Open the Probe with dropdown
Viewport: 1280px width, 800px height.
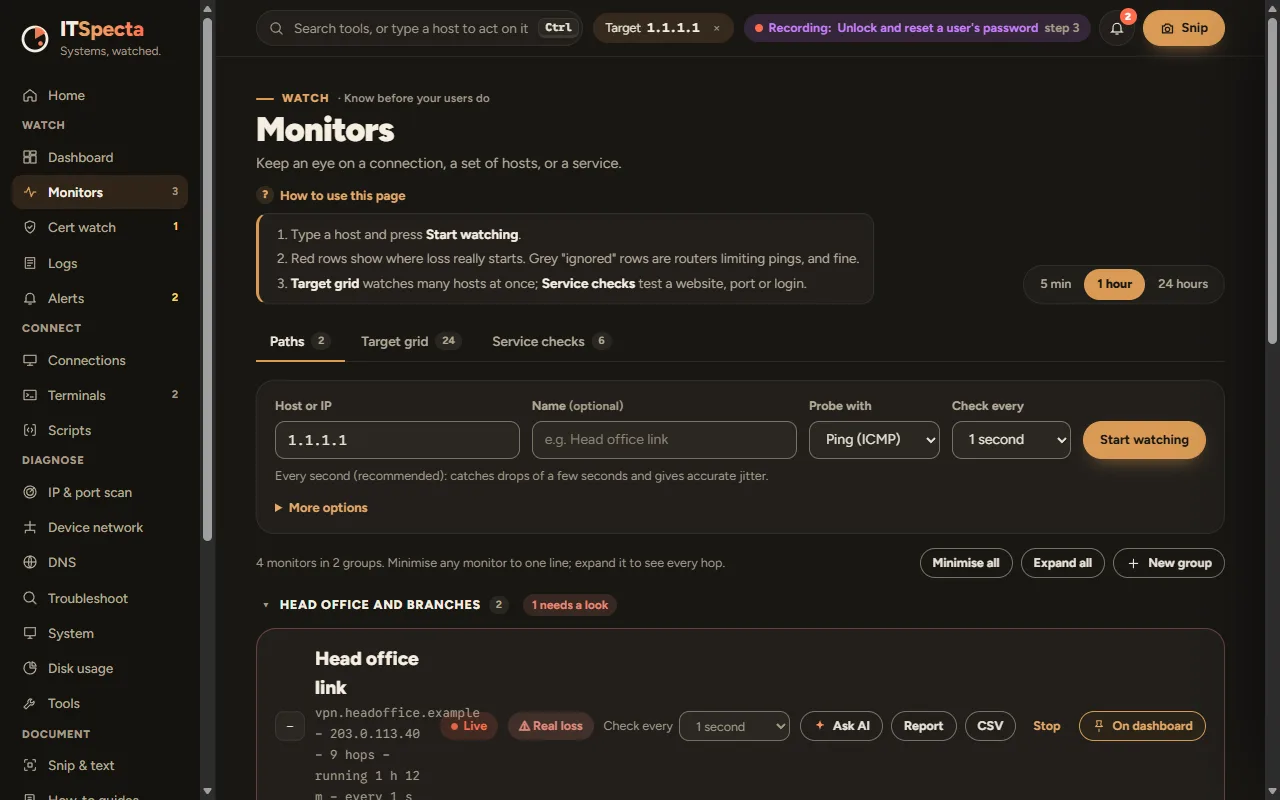(x=874, y=440)
